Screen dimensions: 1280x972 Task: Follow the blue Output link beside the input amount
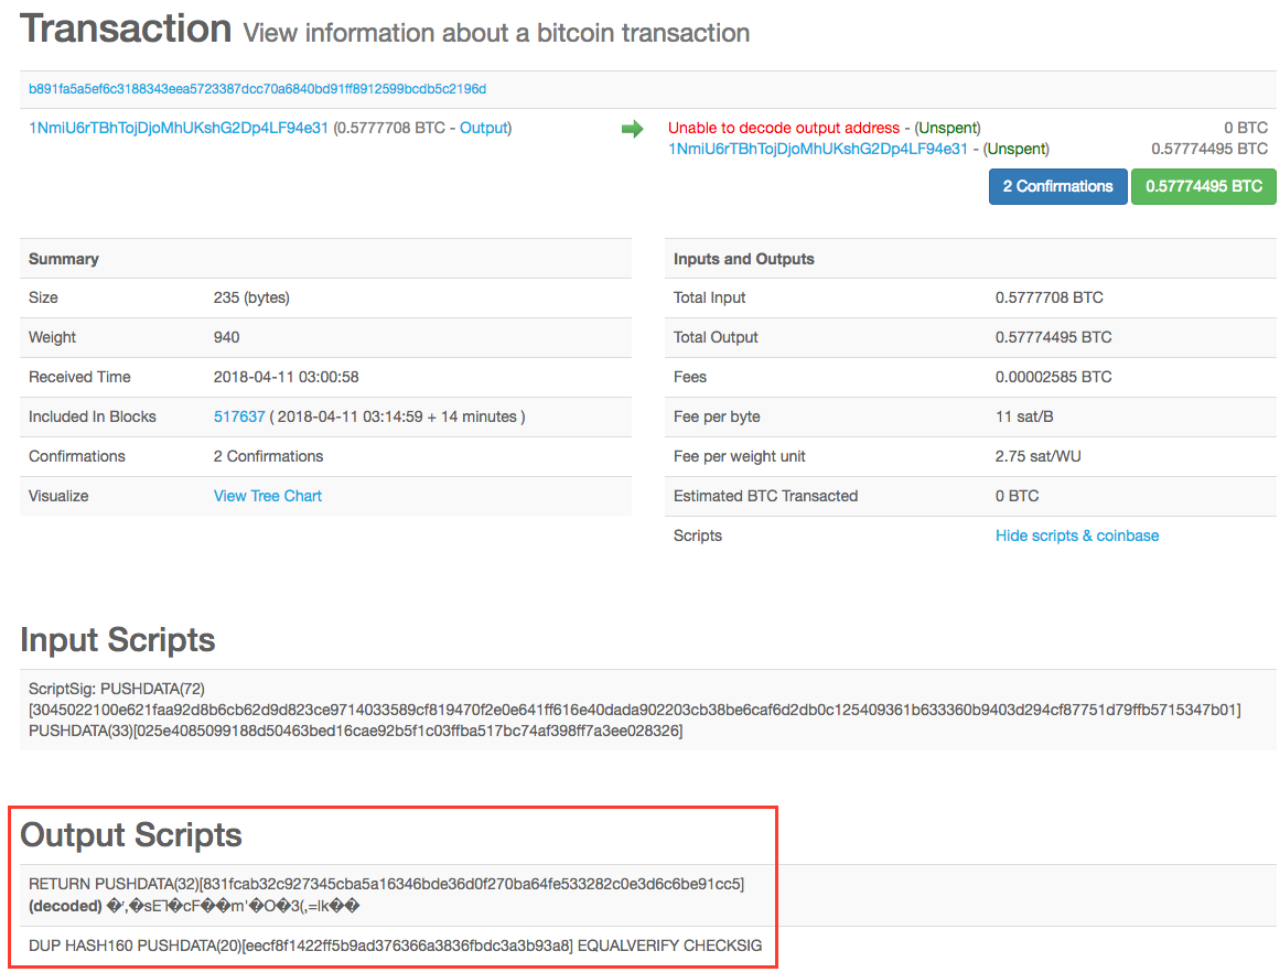pyautogui.click(x=484, y=128)
